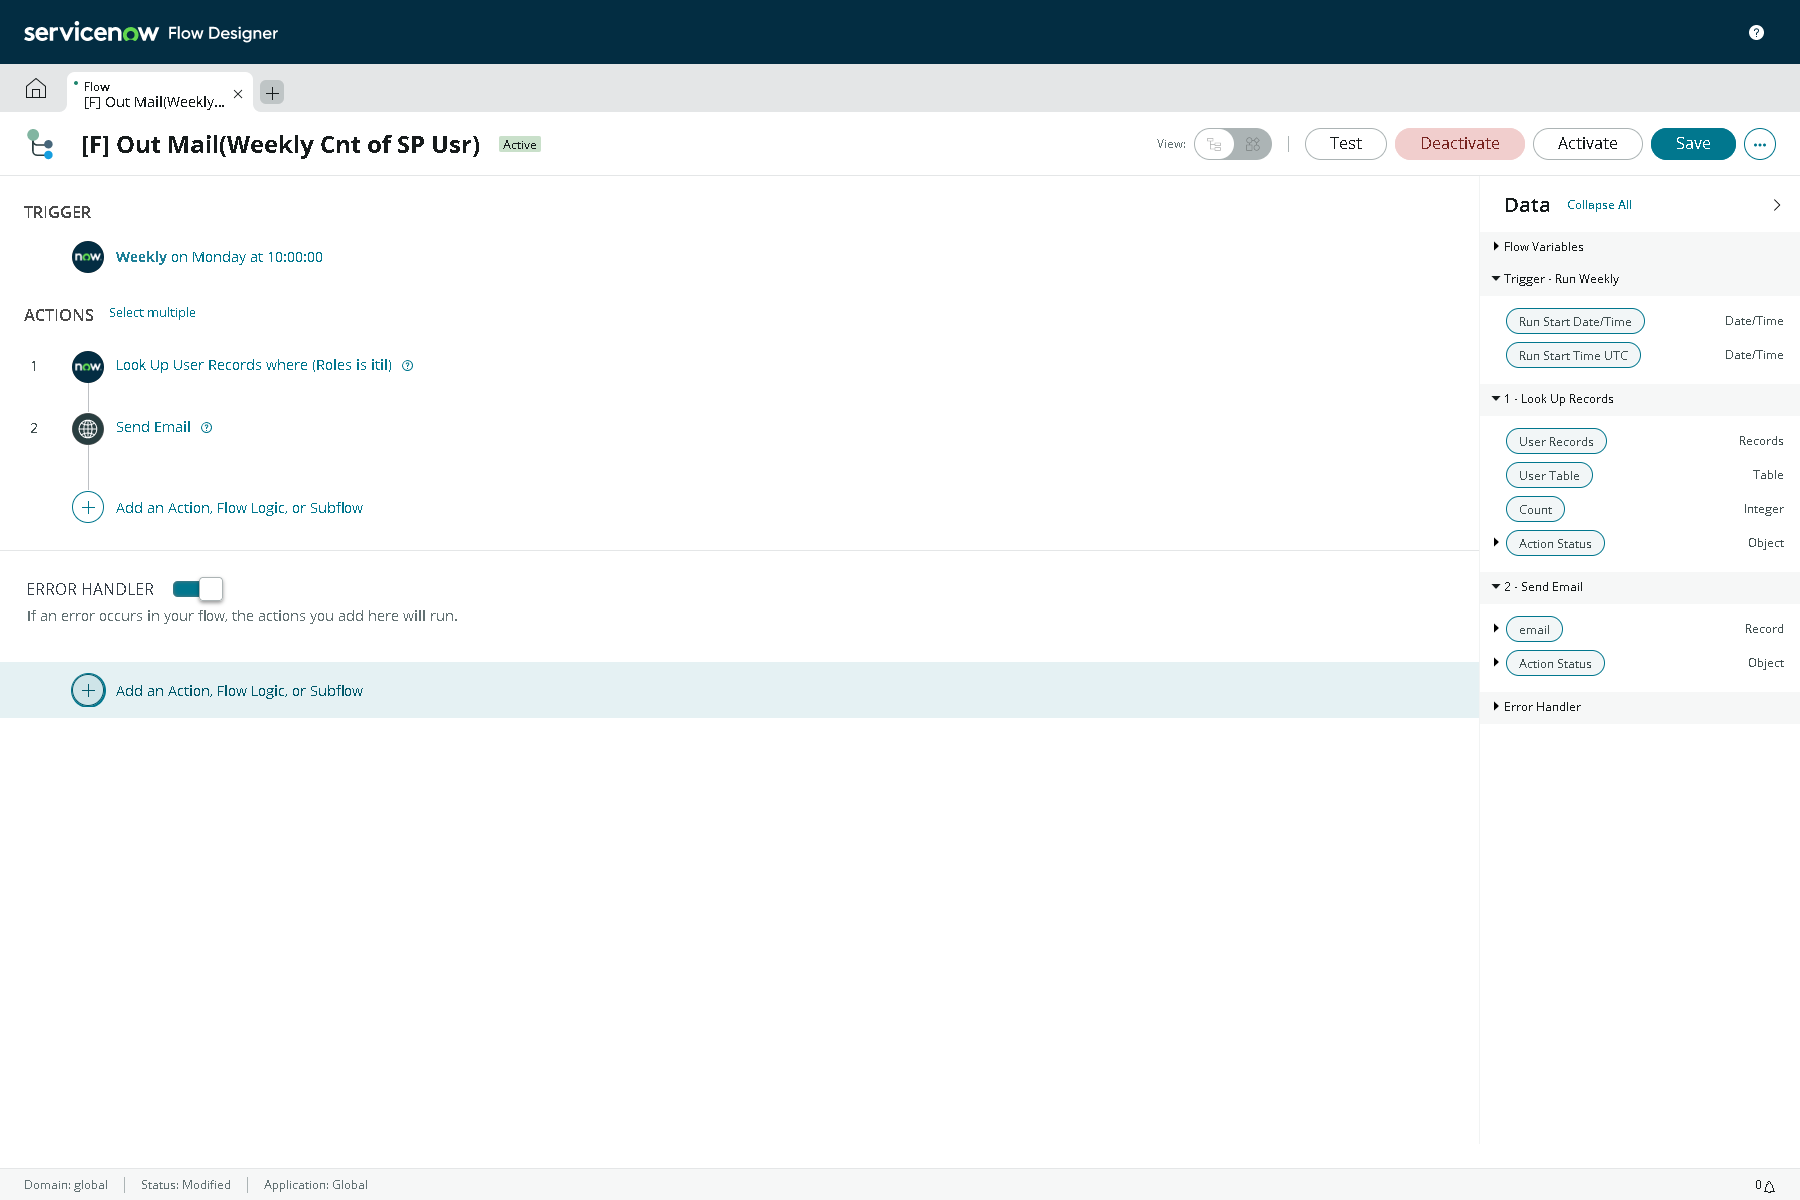The height and width of the screenshot is (1200, 1800).
Task: Select Run Start Time UTC data pill
Action: 1573,355
